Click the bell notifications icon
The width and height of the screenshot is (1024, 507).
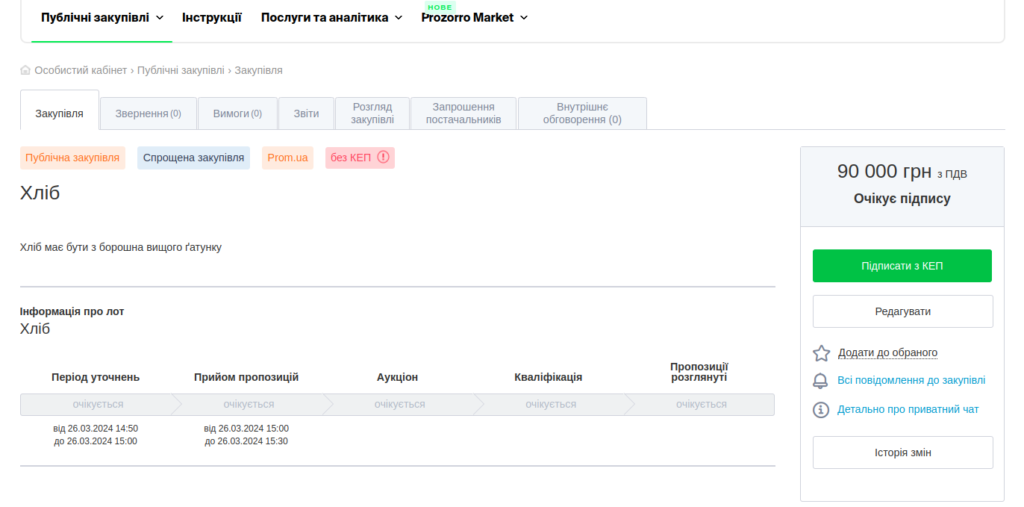point(821,381)
